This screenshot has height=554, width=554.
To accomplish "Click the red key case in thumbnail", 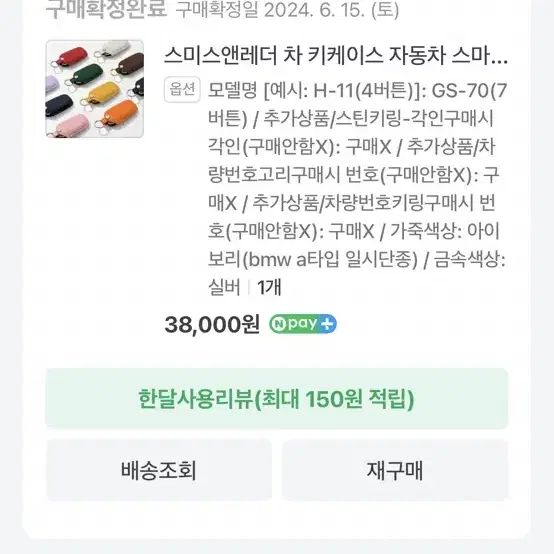I will pyautogui.click(x=73, y=56).
